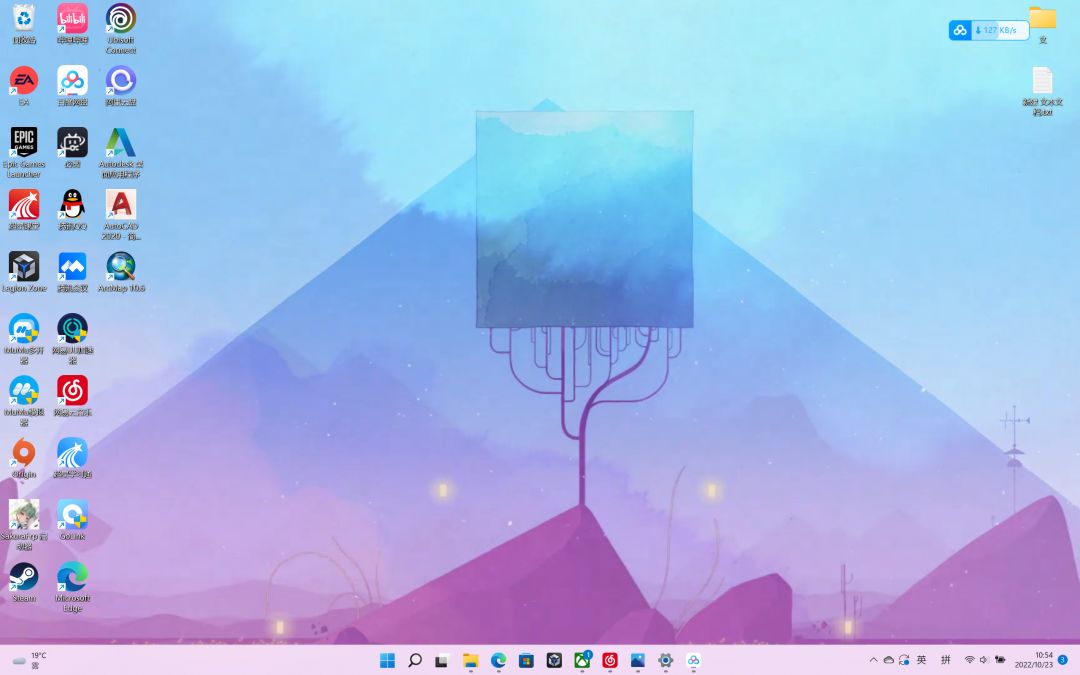The image size is (1080, 675).
Task: Select the NetEase Cloud Music desktop shortcut
Action: click(x=72, y=396)
